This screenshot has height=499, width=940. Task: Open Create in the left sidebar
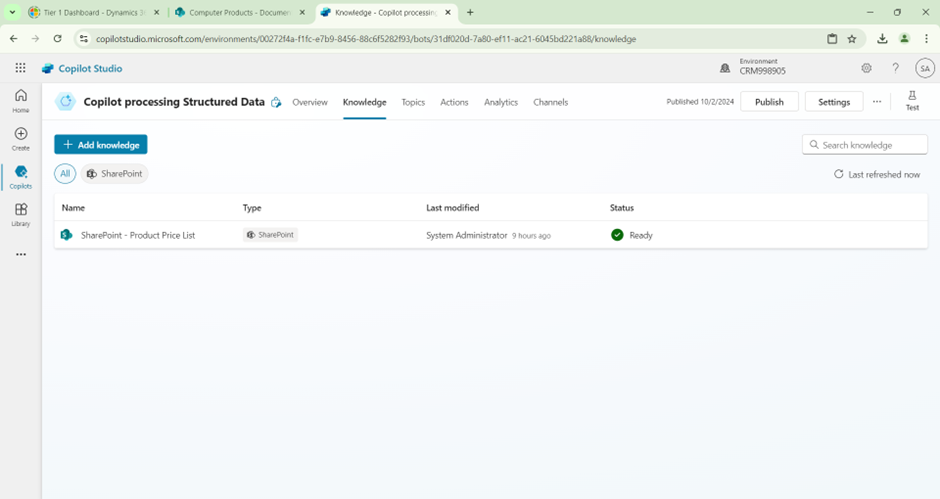click(x=20, y=139)
